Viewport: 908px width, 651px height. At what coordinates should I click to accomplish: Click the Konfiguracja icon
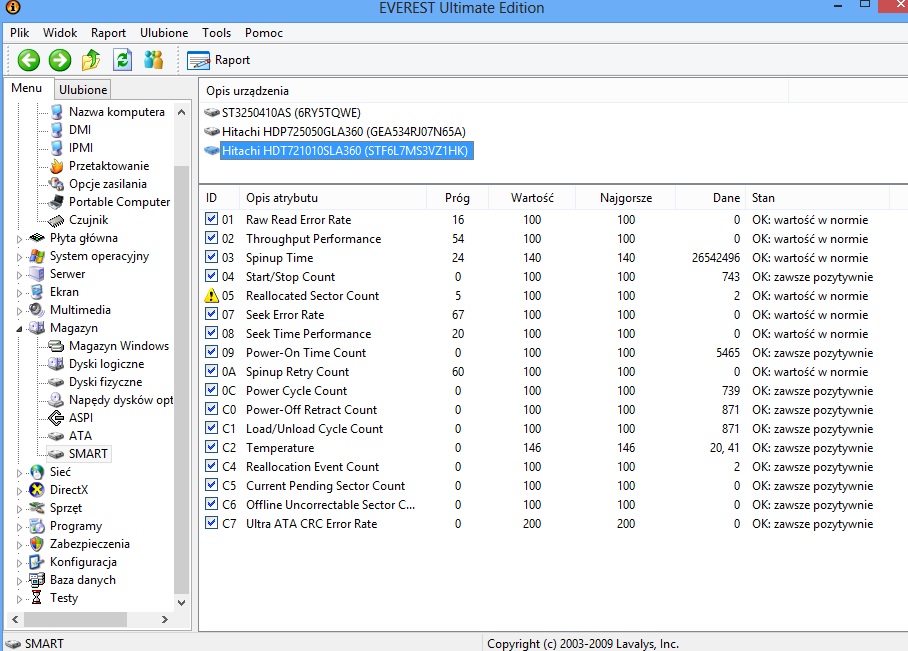pos(37,561)
